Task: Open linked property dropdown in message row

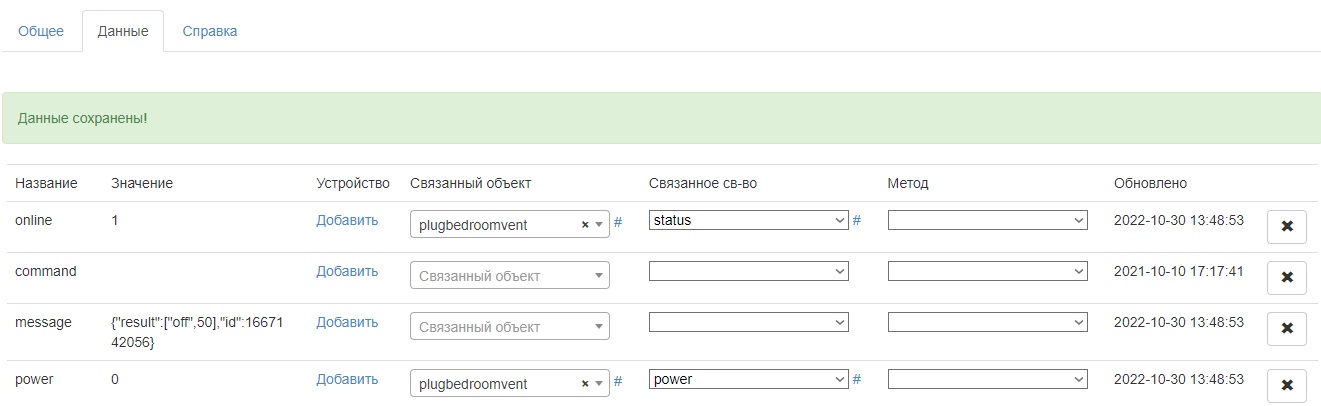Action: coord(748,322)
